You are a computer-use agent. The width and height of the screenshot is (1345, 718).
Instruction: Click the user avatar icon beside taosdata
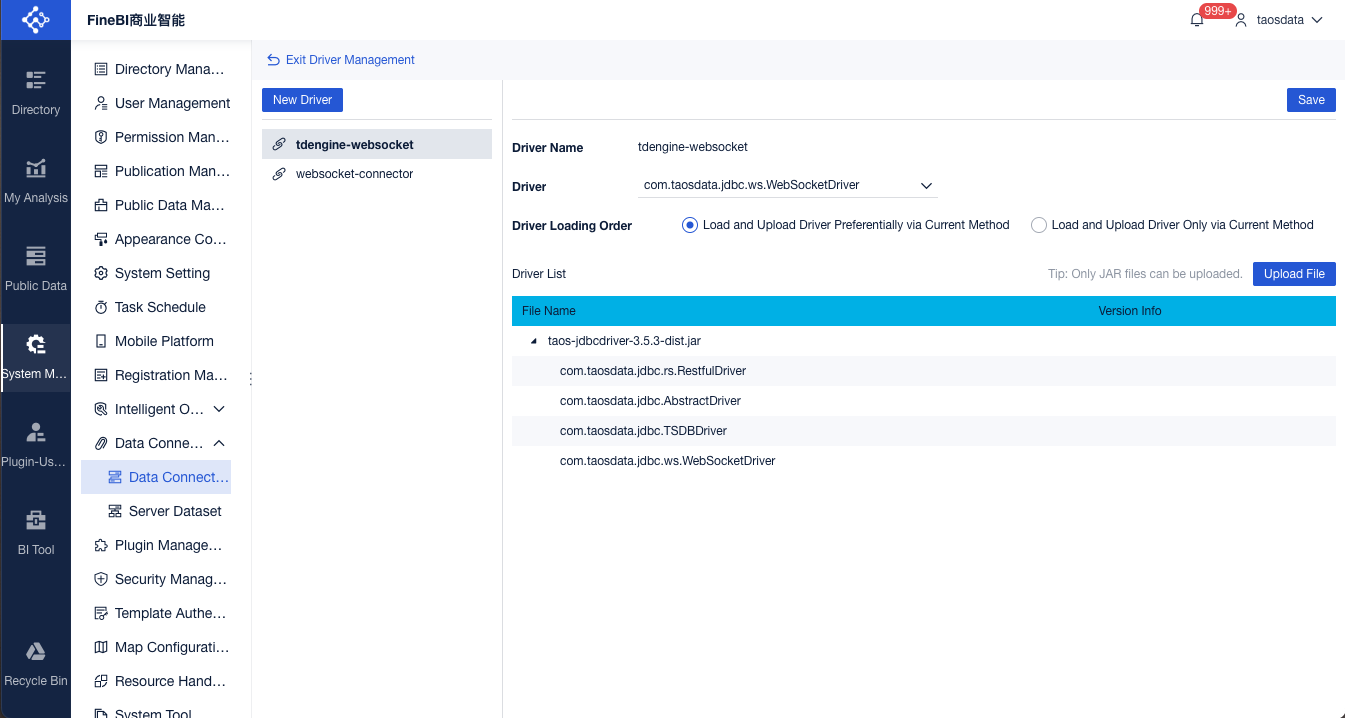(1241, 20)
